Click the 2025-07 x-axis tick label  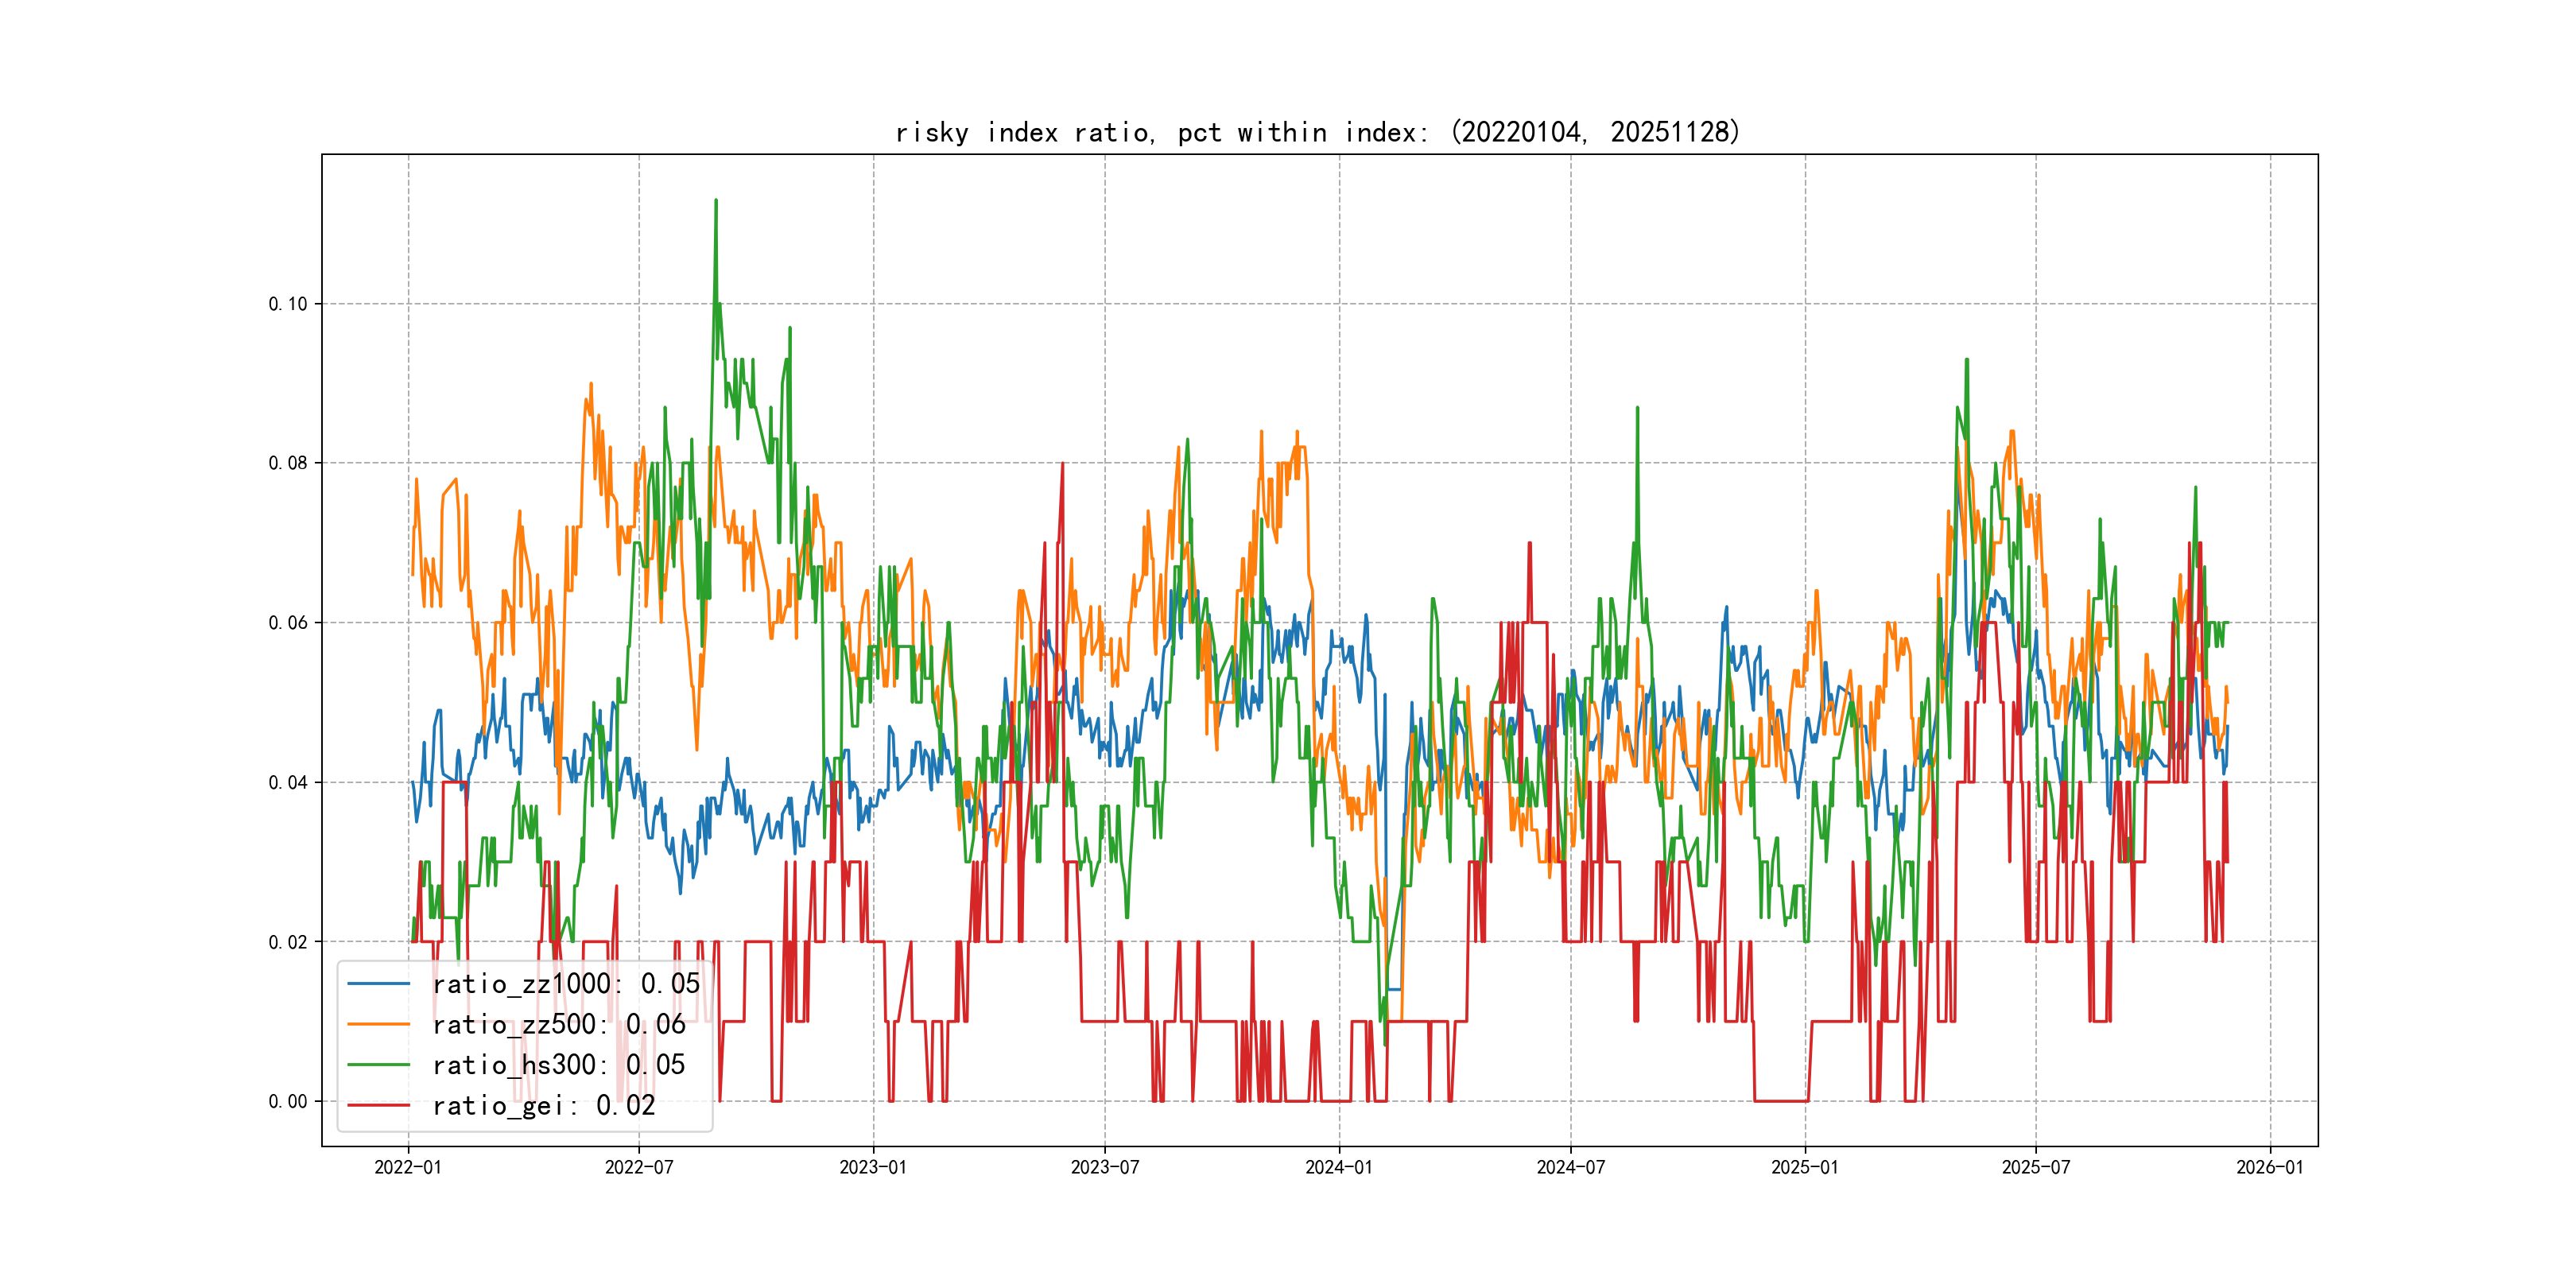coord(2036,1167)
